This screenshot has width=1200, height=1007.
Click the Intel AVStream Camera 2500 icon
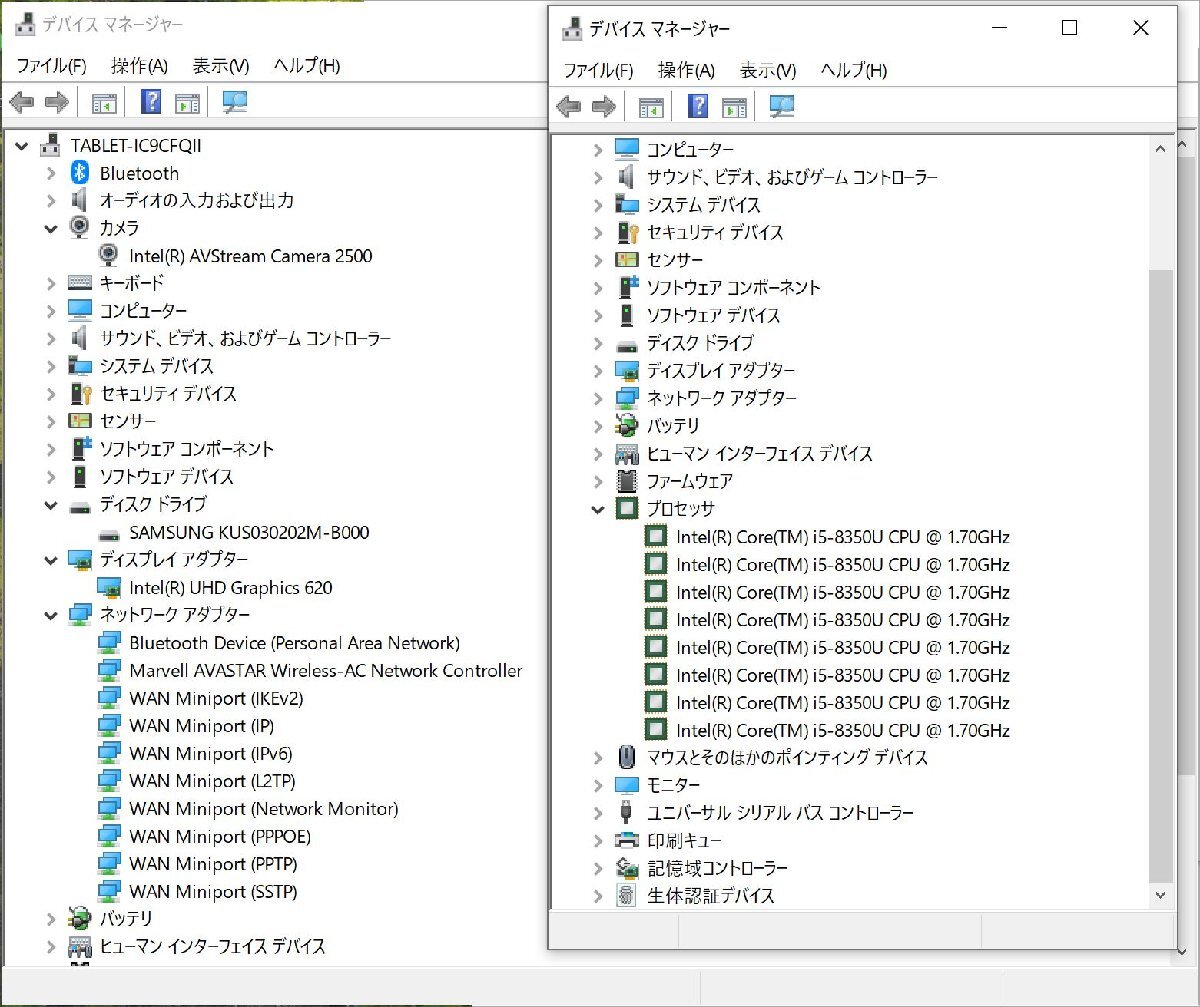[x=110, y=255]
